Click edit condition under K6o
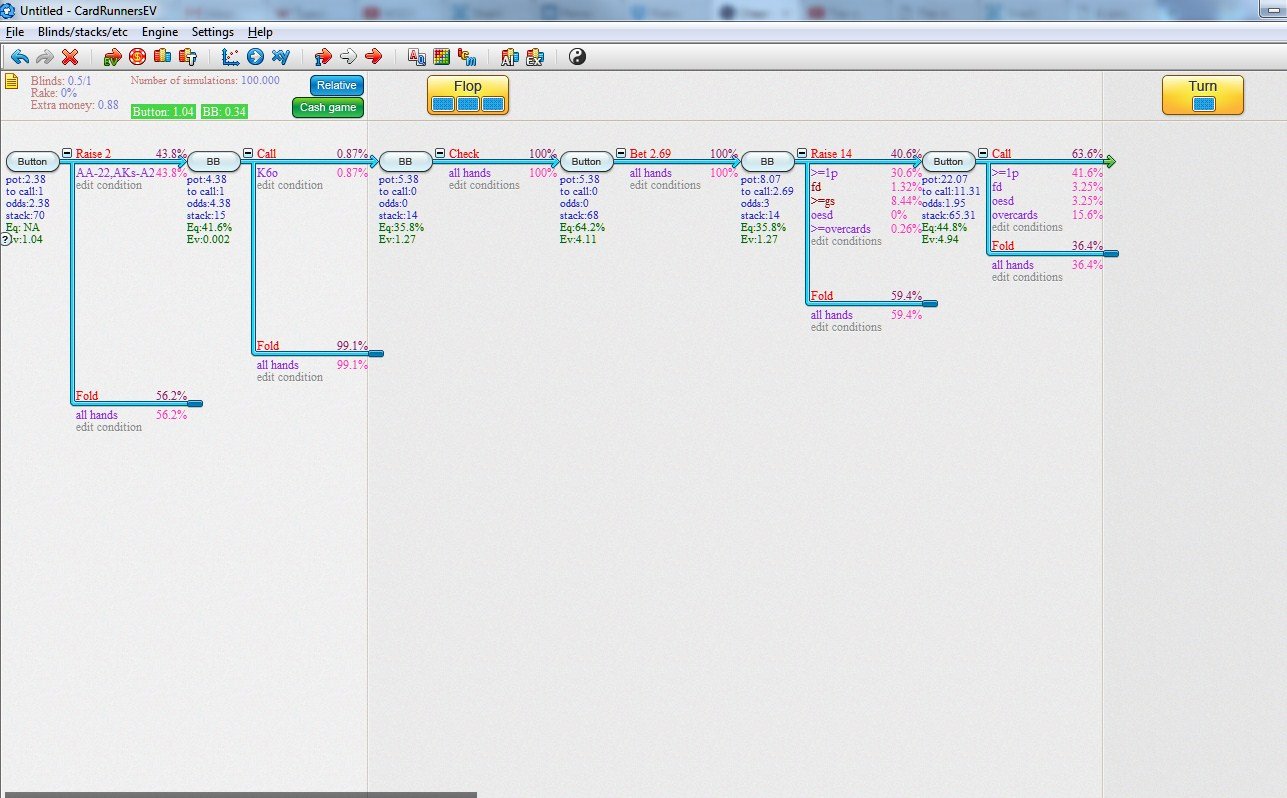 (290, 185)
